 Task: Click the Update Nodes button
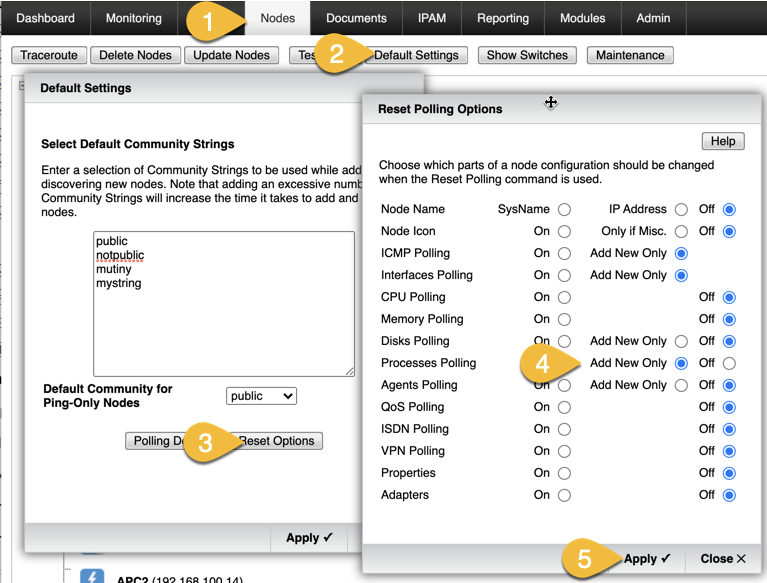click(231, 55)
